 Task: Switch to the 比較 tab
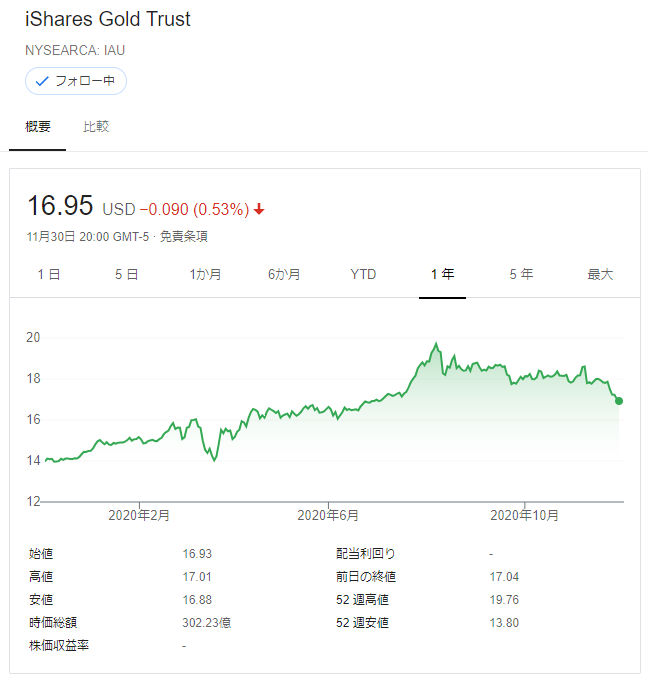[96, 126]
